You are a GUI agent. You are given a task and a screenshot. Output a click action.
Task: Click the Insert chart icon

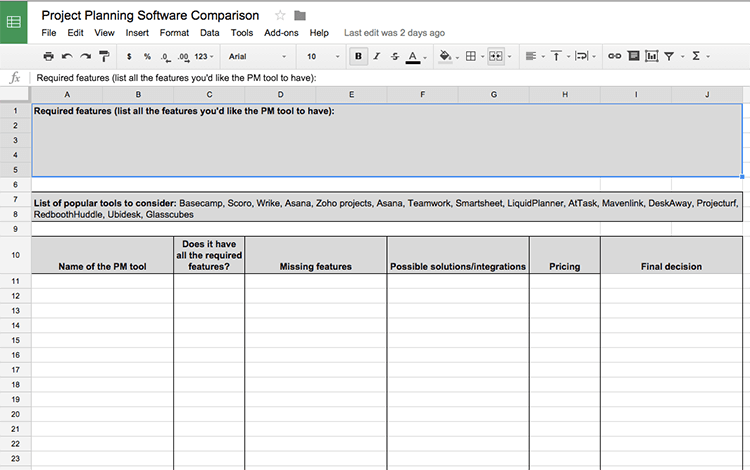click(651, 56)
